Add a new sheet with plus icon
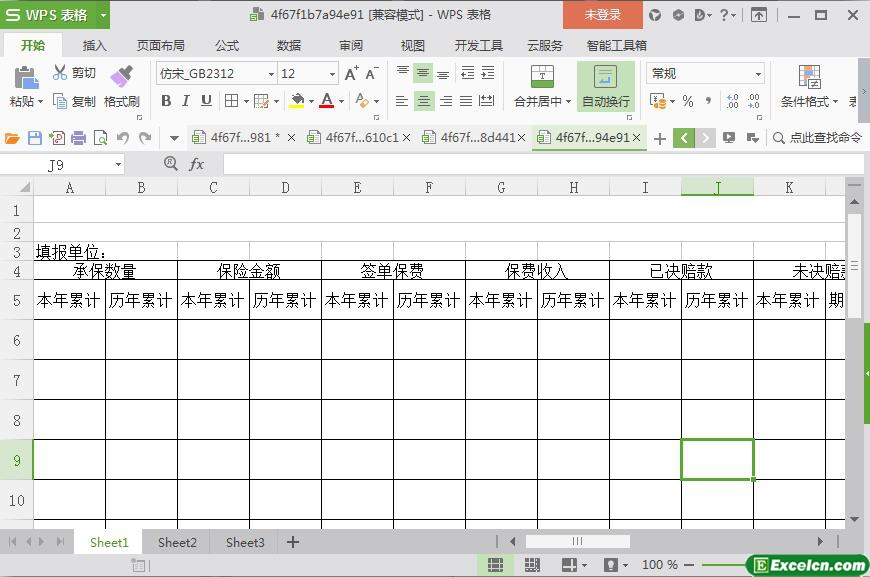 point(293,542)
